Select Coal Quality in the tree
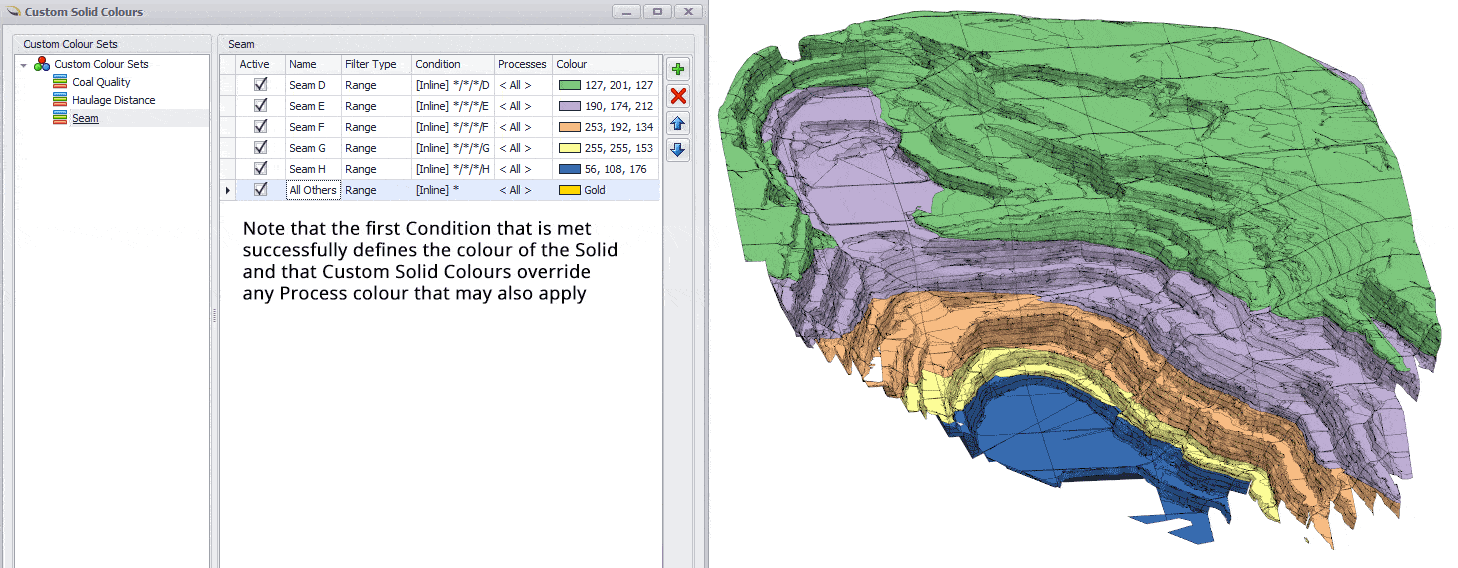The height and width of the screenshot is (568, 1458). [101, 82]
